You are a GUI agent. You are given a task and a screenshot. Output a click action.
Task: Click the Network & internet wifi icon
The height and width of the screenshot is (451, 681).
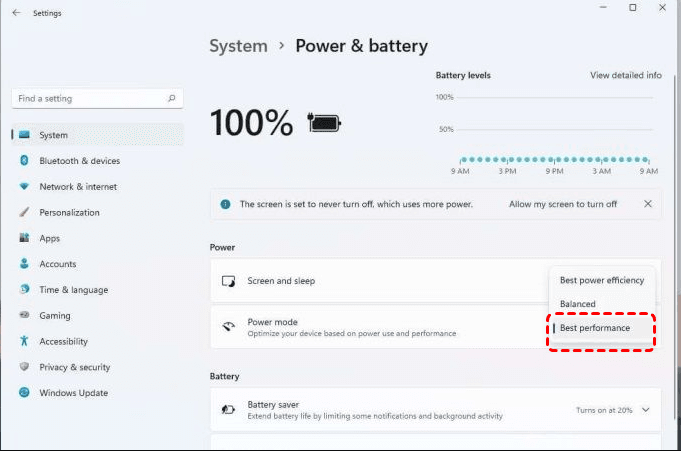pyautogui.click(x=24, y=187)
